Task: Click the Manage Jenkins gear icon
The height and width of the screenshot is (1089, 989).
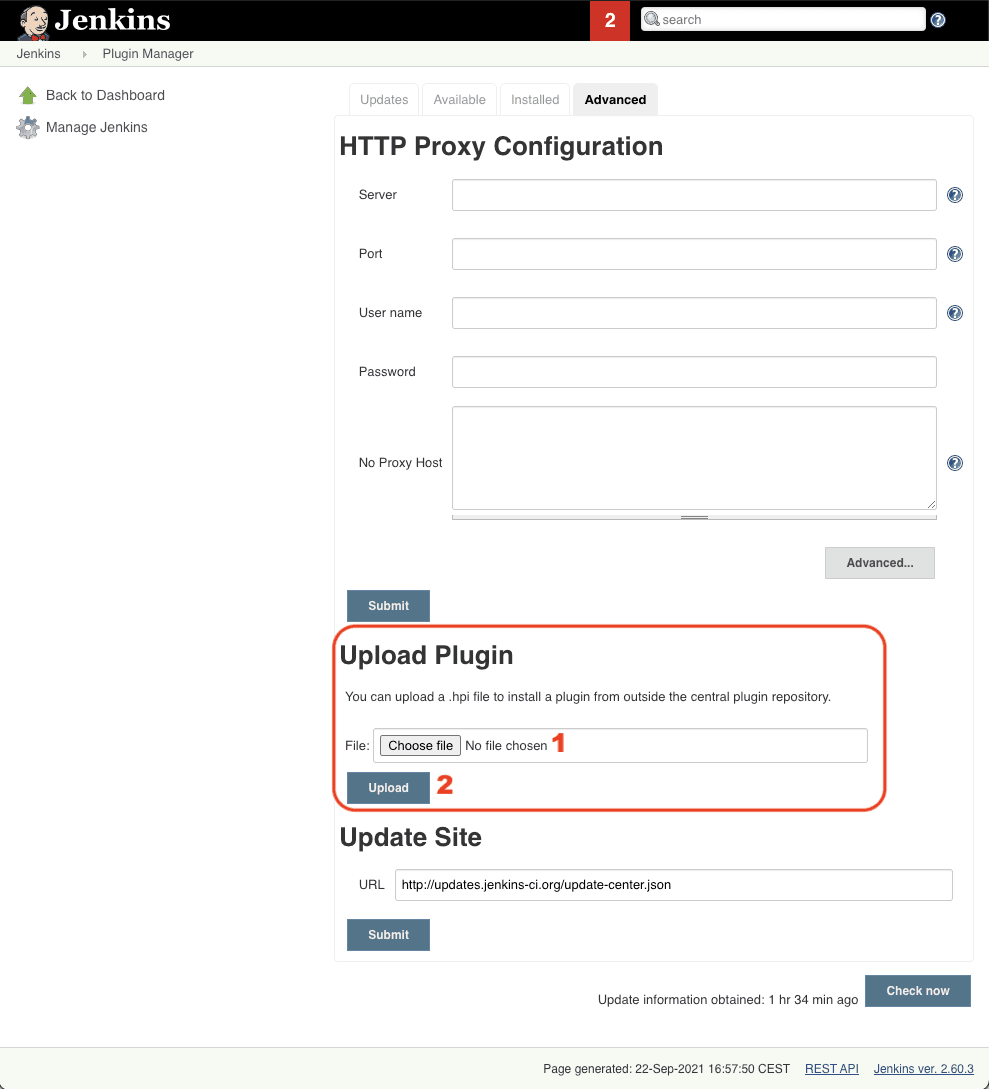Action: tap(28, 128)
